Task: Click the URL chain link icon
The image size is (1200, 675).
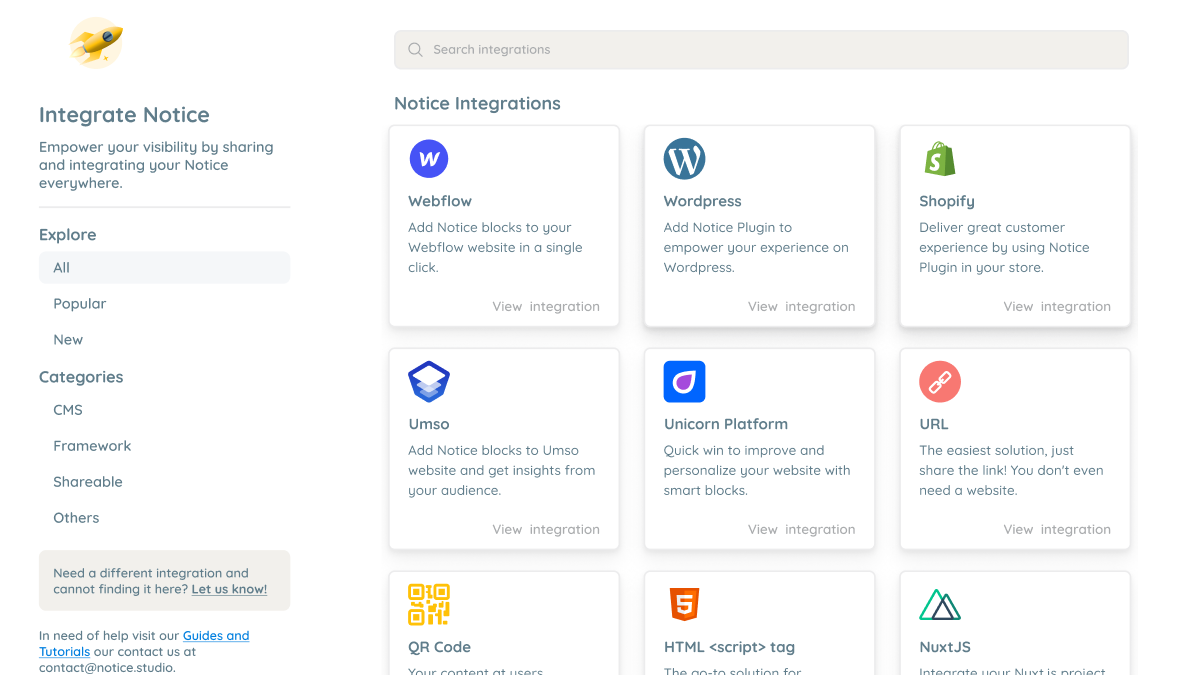Action: click(x=940, y=382)
